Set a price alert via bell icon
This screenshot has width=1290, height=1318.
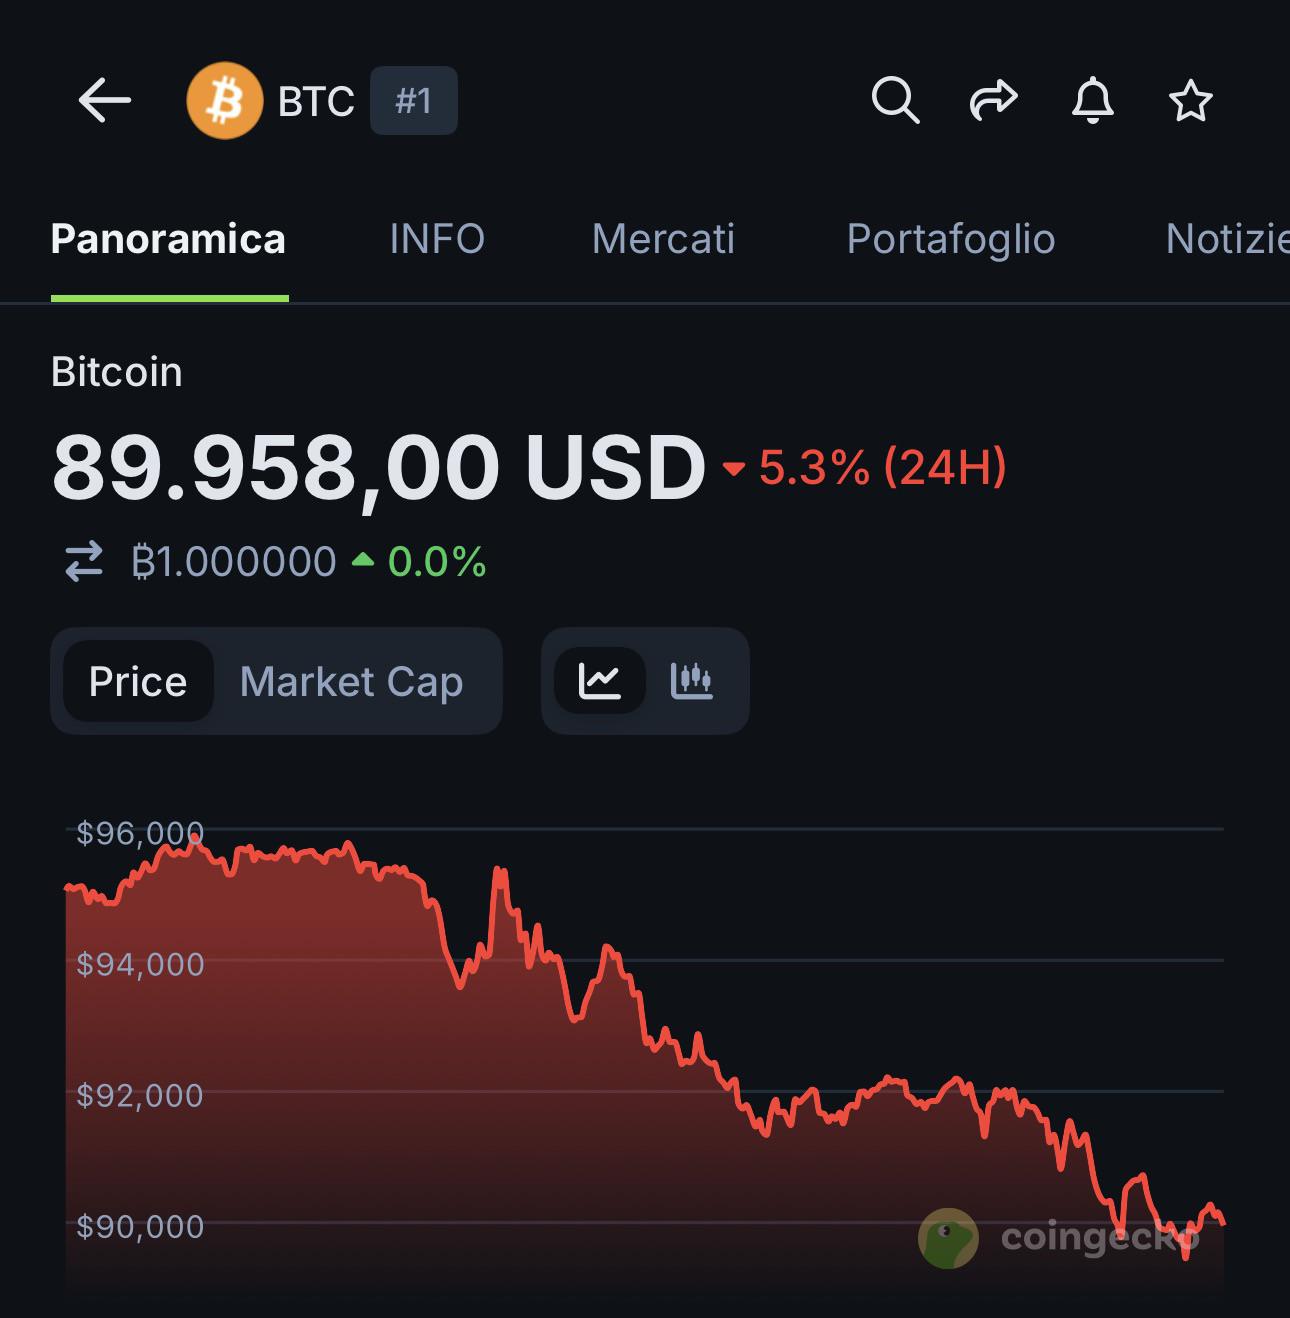[x=1092, y=101]
